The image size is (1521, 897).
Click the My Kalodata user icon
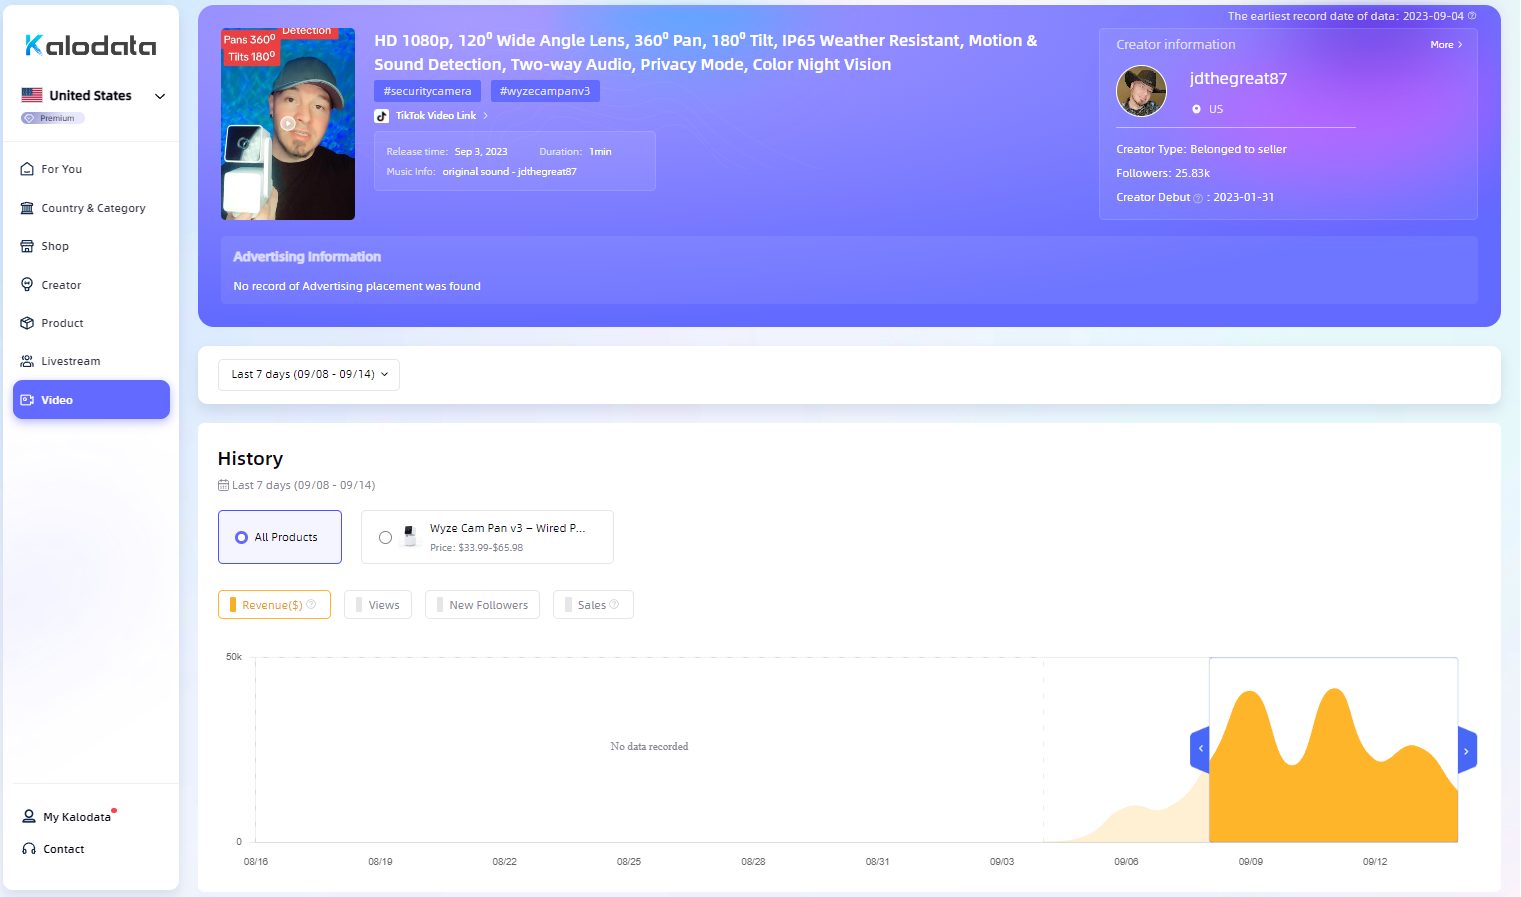tap(29, 817)
